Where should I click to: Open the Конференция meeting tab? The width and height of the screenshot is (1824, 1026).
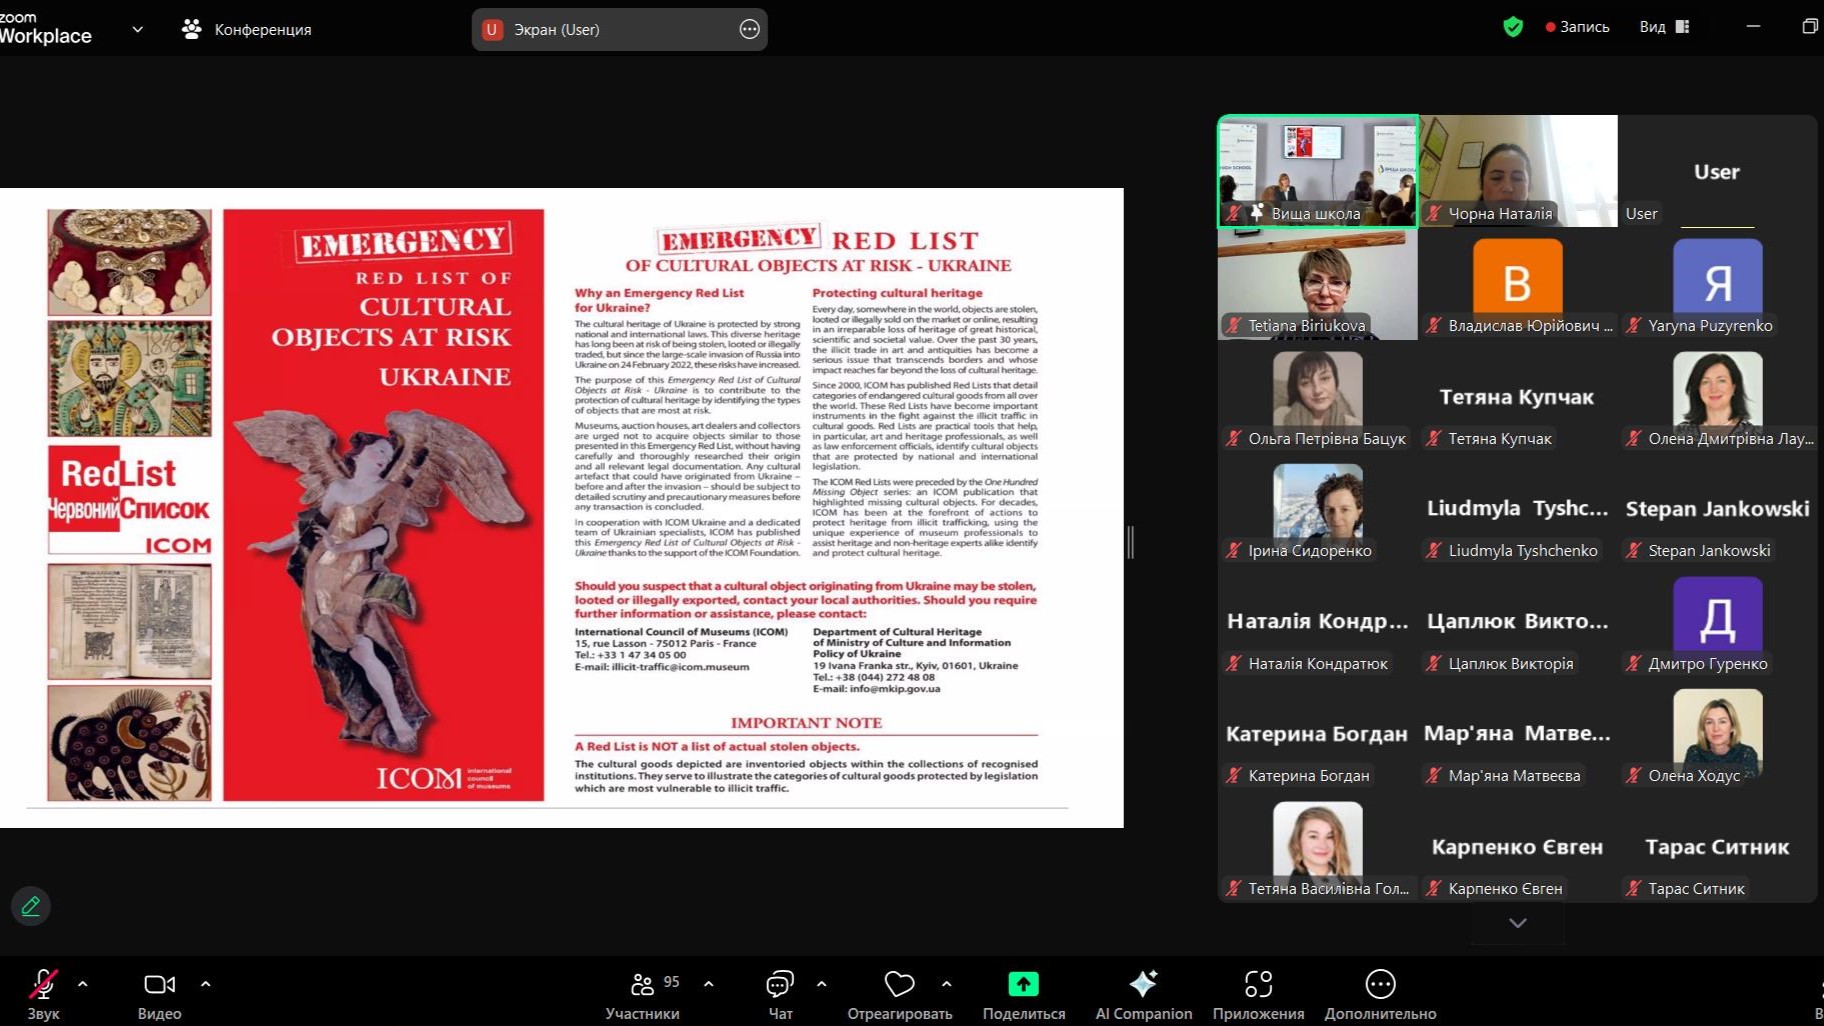pyautogui.click(x=247, y=29)
